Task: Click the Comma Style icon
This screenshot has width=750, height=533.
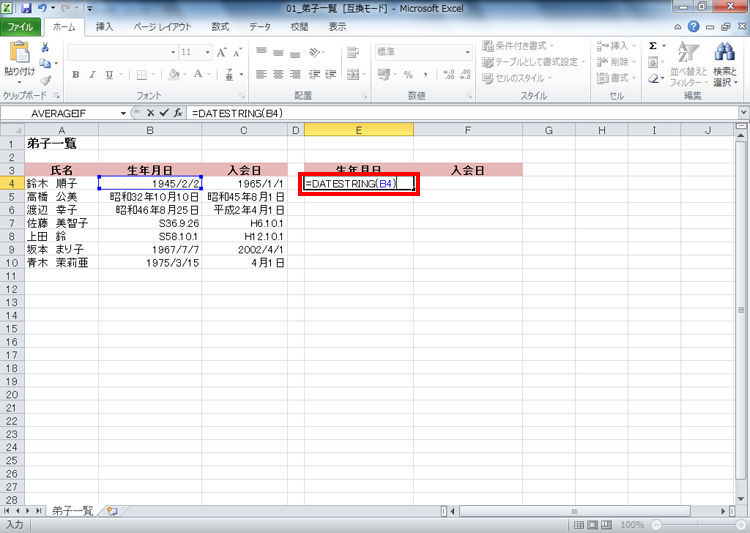Action: [425, 75]
